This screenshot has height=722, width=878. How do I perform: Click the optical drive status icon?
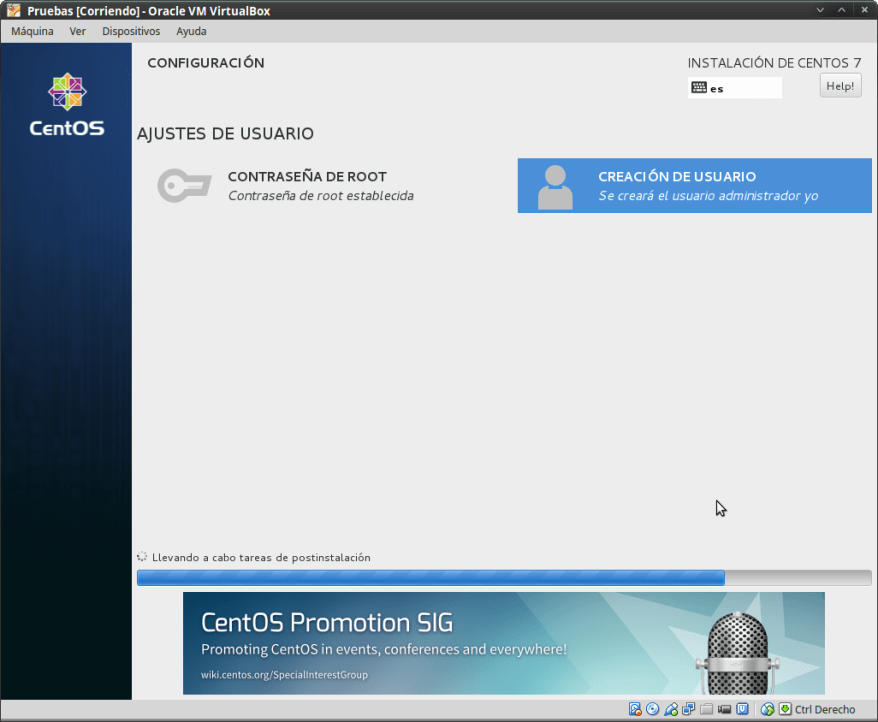tap(653, 708)
